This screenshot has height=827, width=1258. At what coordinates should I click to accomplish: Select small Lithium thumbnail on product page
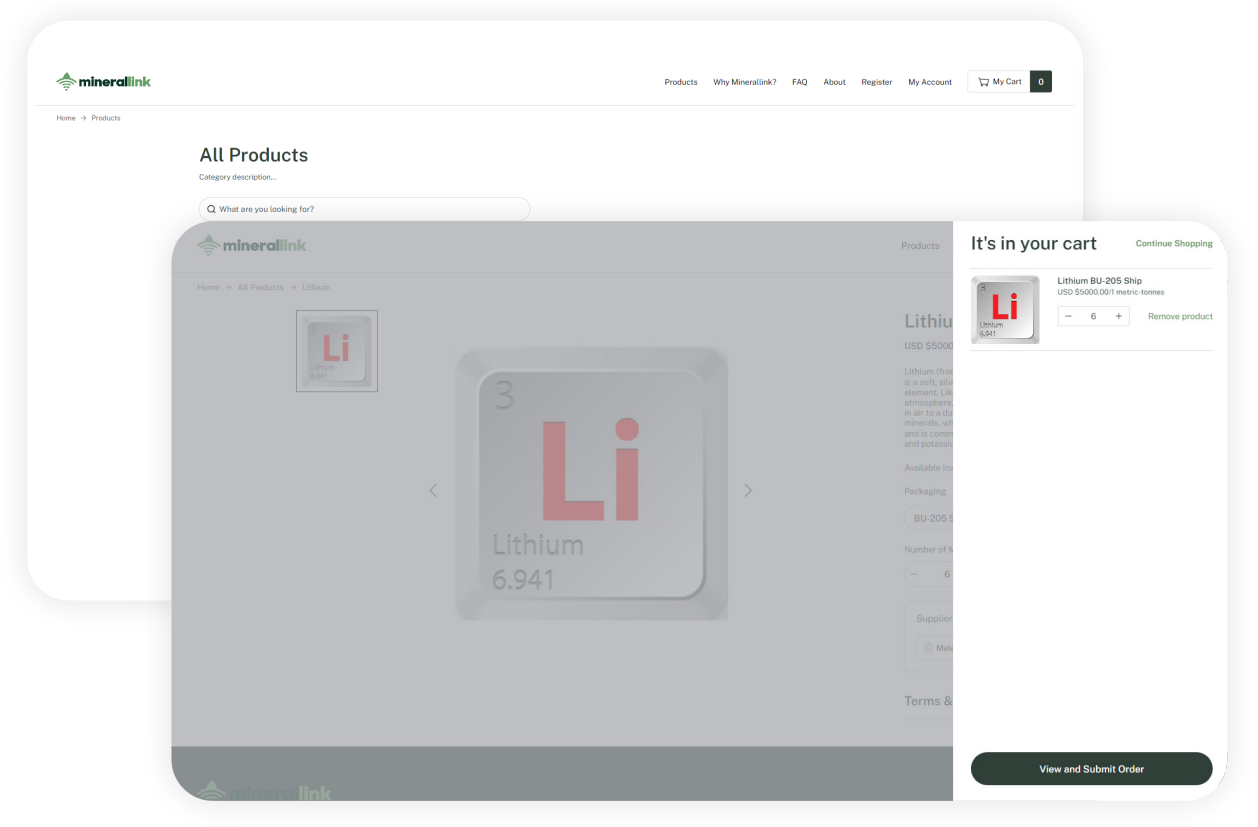337,351
